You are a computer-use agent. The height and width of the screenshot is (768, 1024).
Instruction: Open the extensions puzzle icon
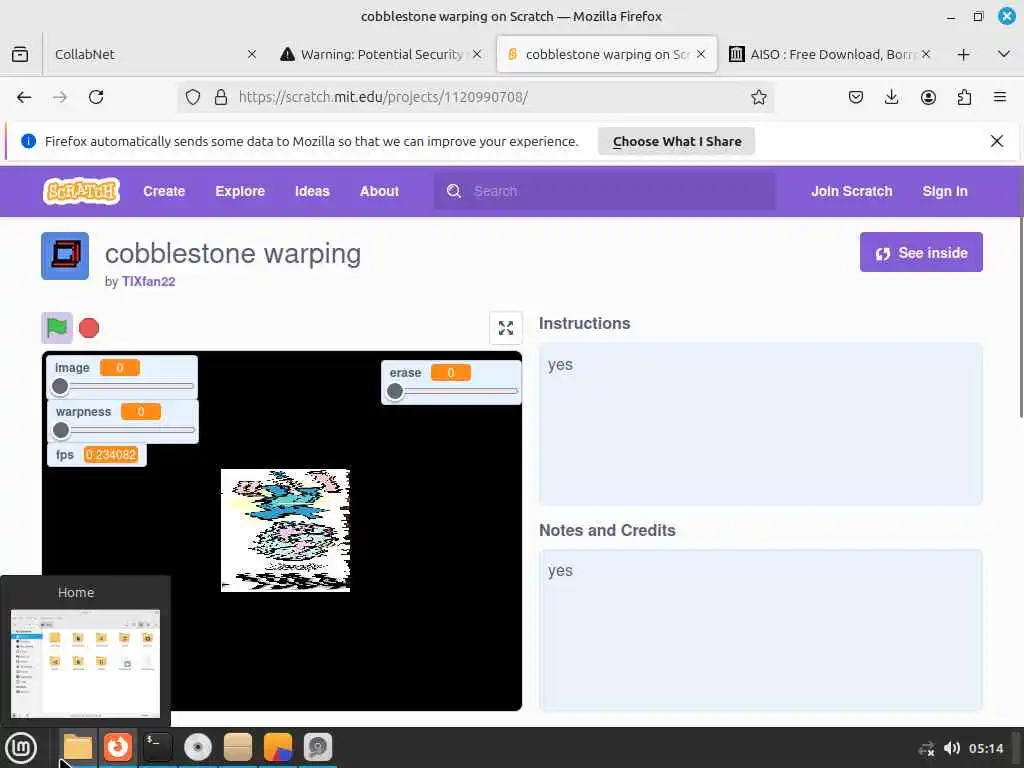[964, 97]
